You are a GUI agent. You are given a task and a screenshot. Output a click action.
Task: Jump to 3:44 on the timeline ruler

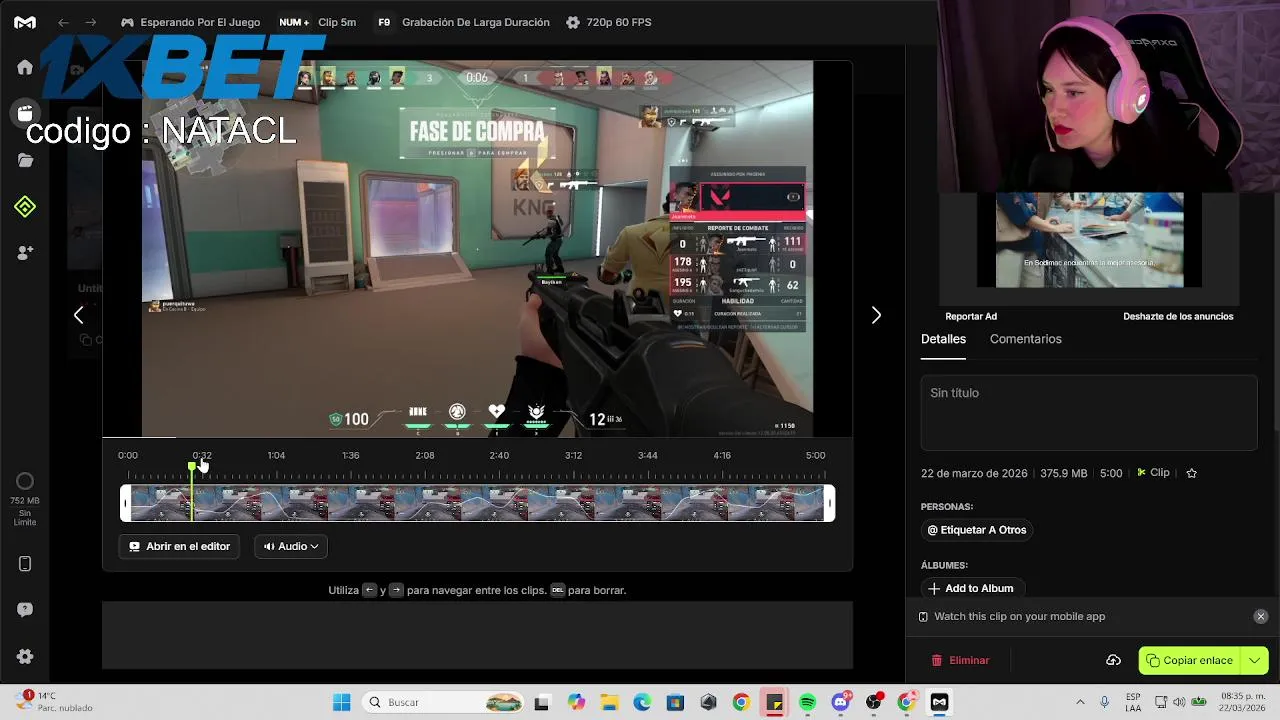coord(648,455)
